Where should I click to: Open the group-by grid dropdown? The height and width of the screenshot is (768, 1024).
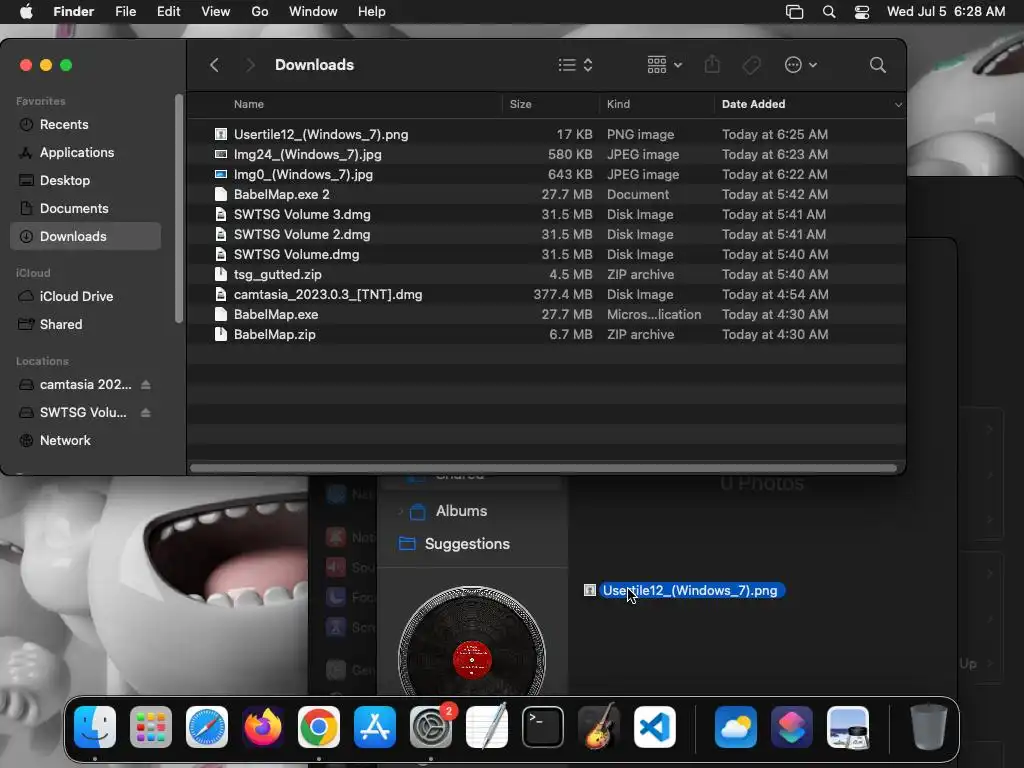pyautogui.click(x=664, y=65)
